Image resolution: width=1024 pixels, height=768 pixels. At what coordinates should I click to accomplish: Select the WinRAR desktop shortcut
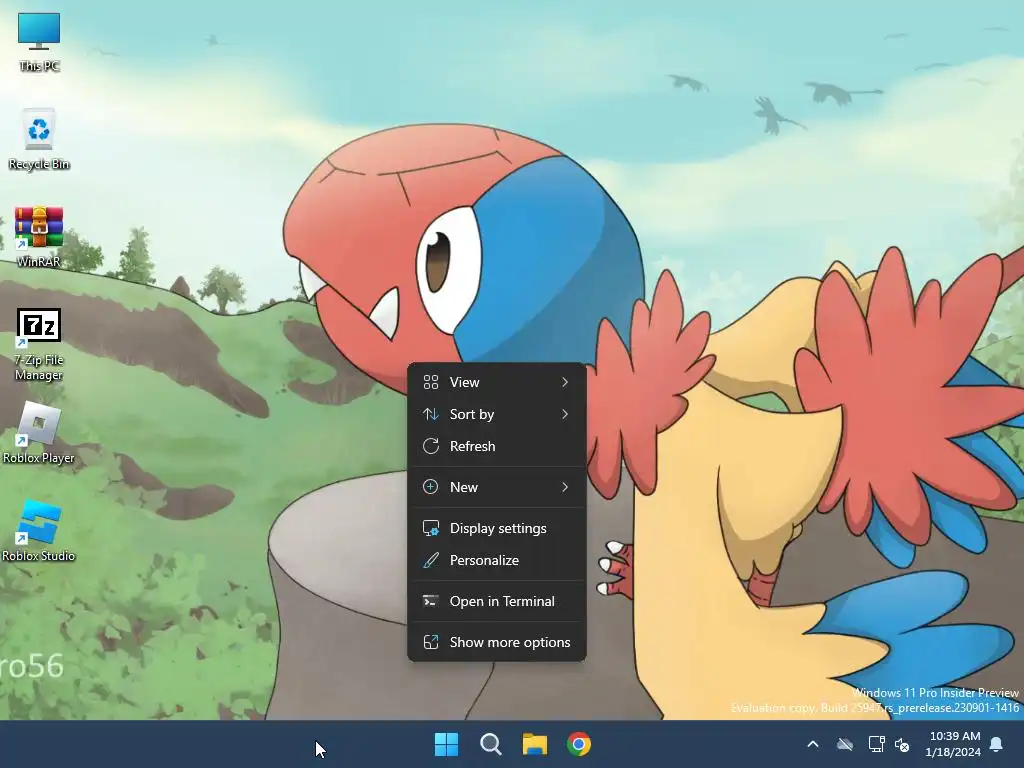(39, 237)
